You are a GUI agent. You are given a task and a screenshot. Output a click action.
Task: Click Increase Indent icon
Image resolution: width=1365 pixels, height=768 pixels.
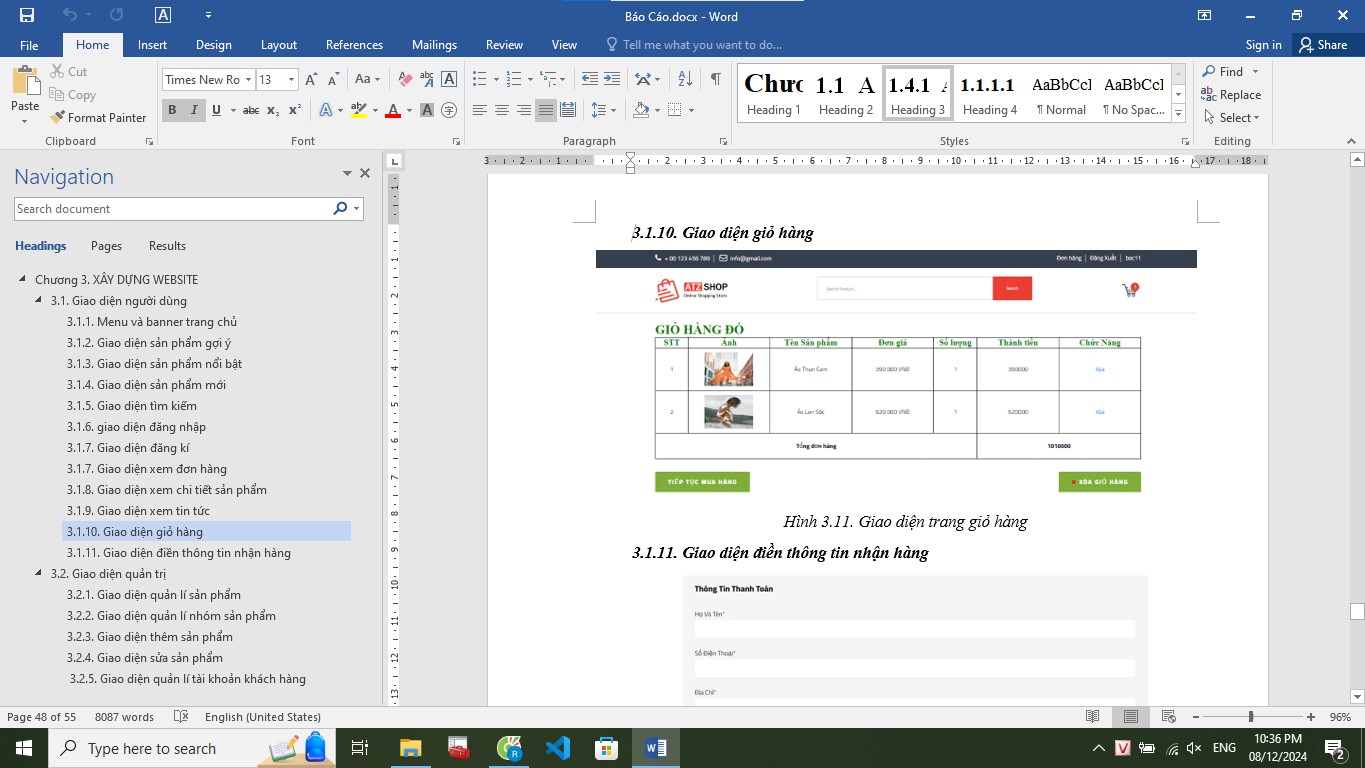611,79
